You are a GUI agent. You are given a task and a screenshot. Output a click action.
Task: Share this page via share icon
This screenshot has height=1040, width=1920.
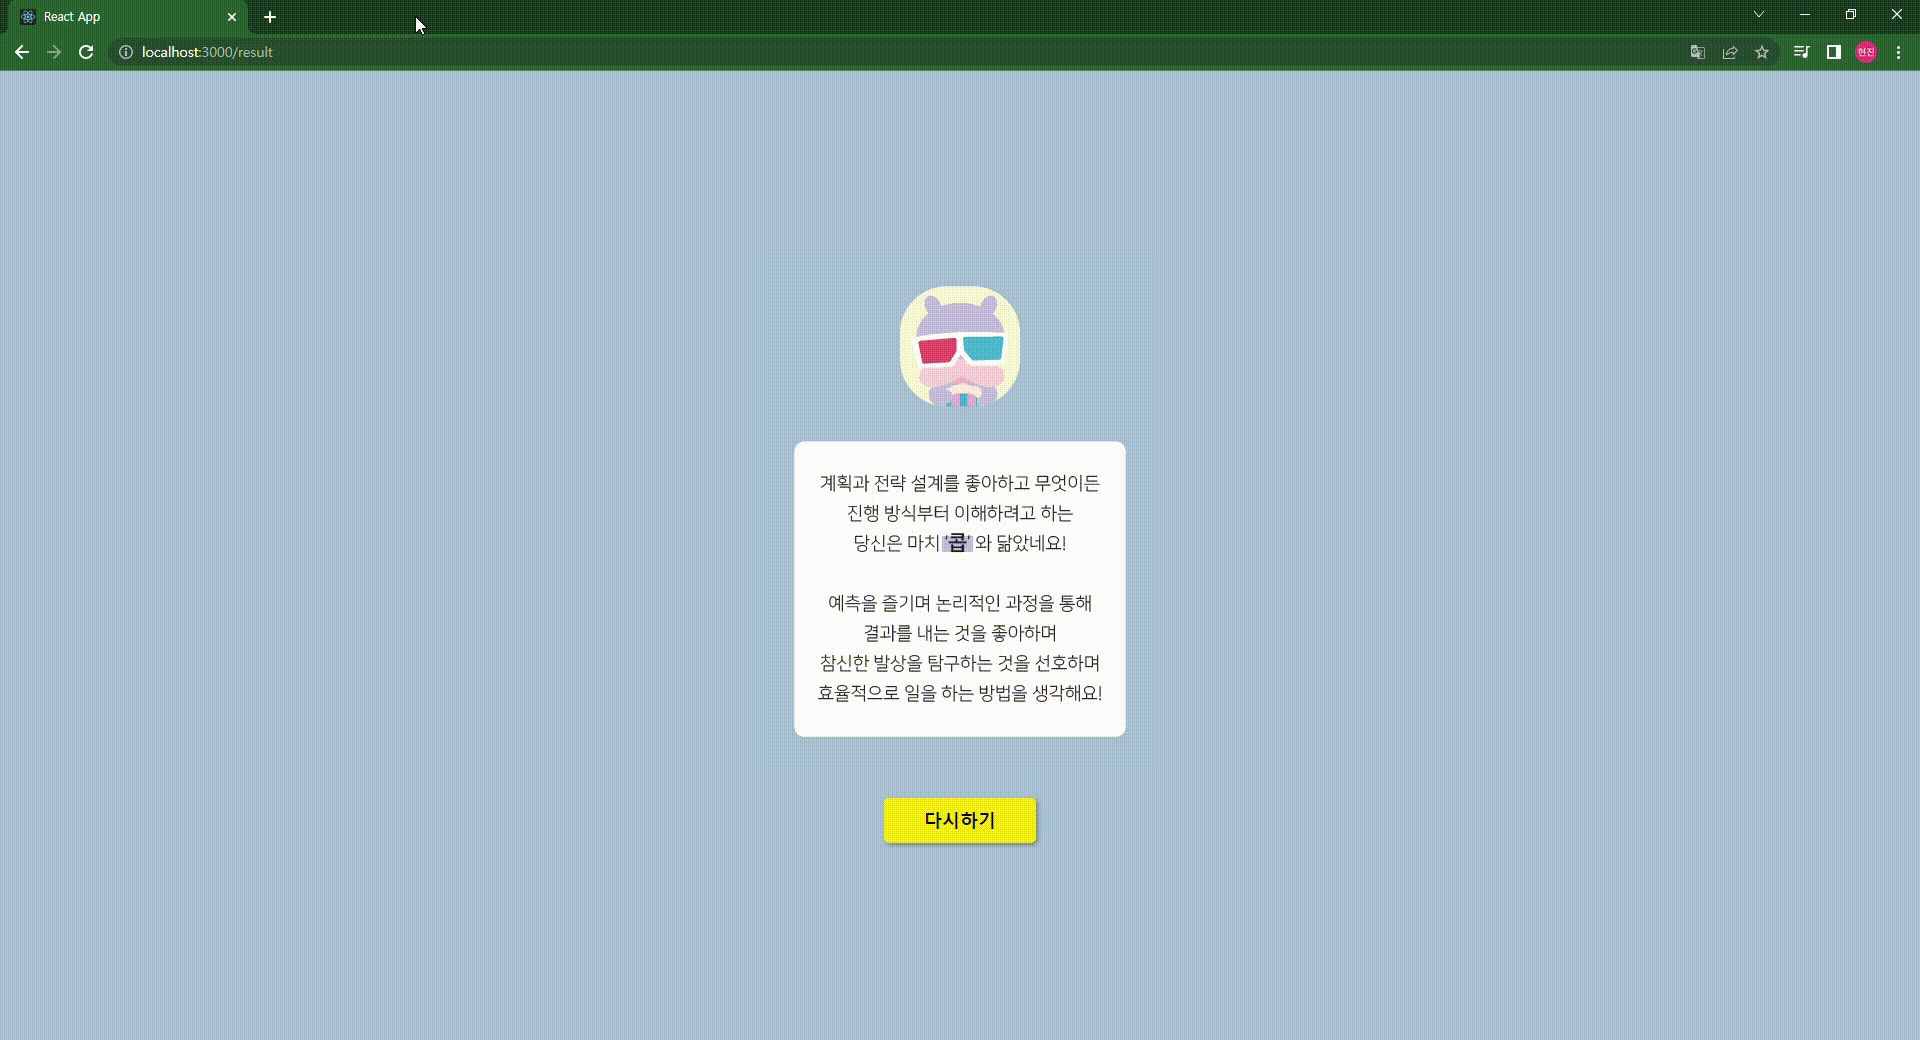(x=1730, y=52)
